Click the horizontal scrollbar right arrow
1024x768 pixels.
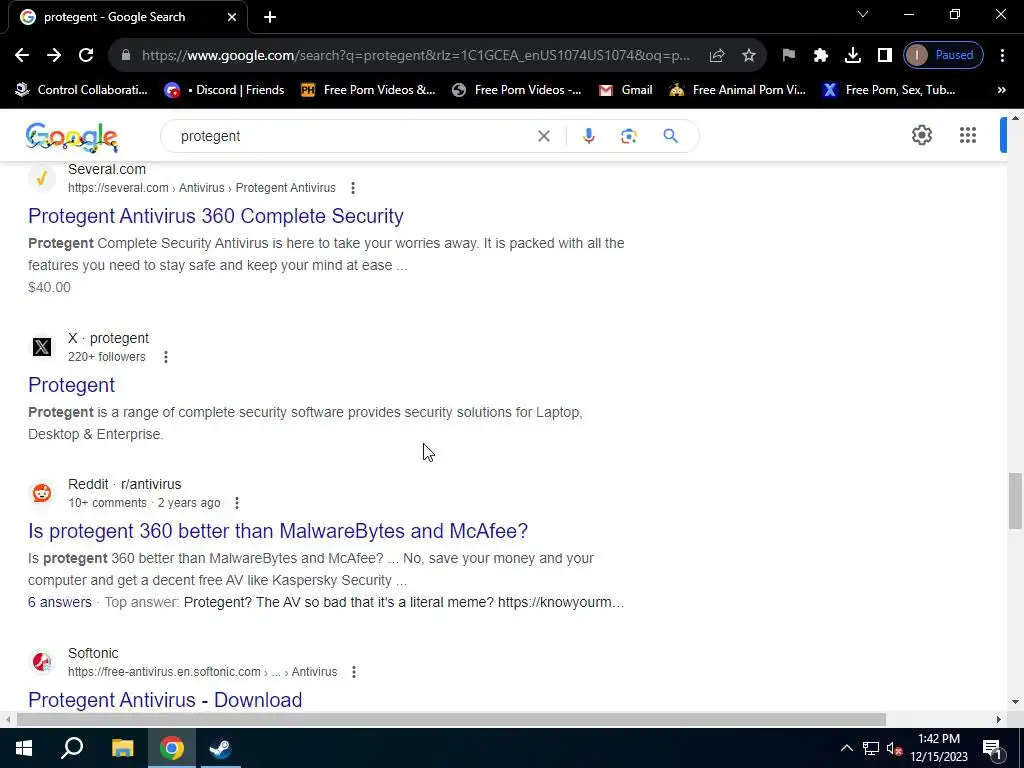[998, 720]
